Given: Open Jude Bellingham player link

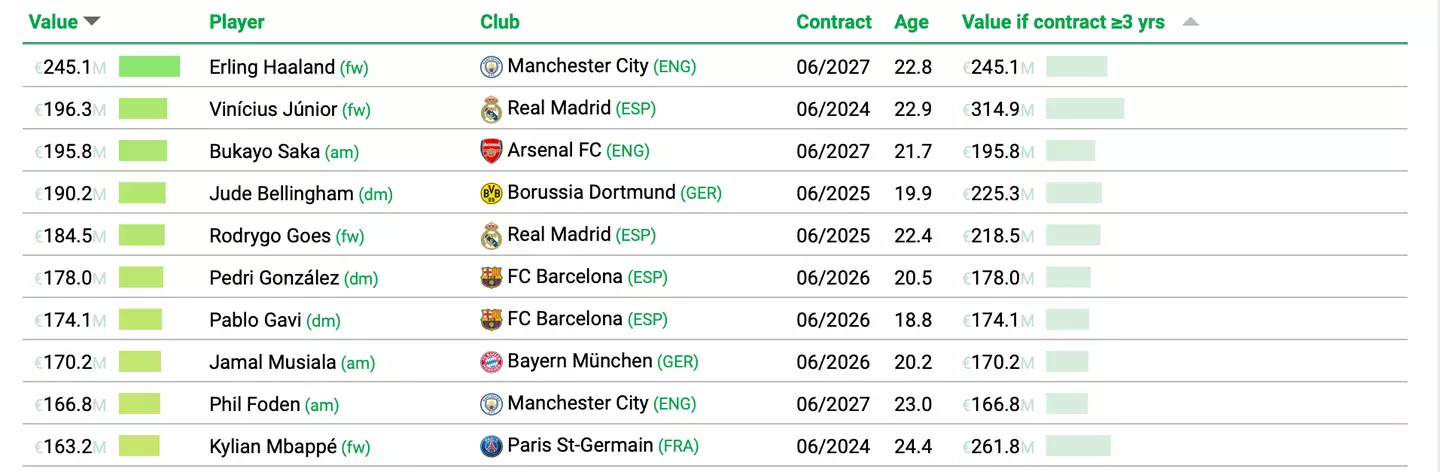Looking at the screenshot, I should (x=281, y=193).
